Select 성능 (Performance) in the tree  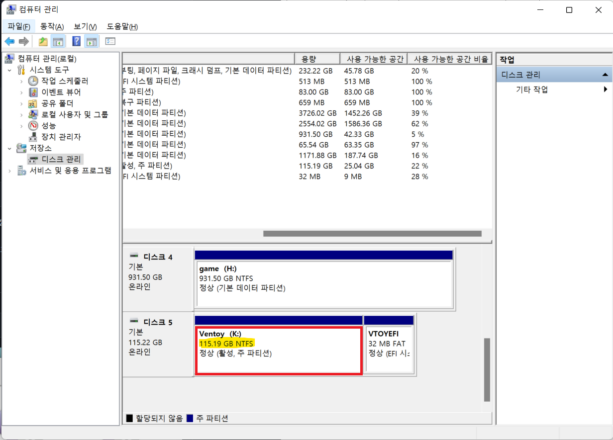(x=48, y=126)
